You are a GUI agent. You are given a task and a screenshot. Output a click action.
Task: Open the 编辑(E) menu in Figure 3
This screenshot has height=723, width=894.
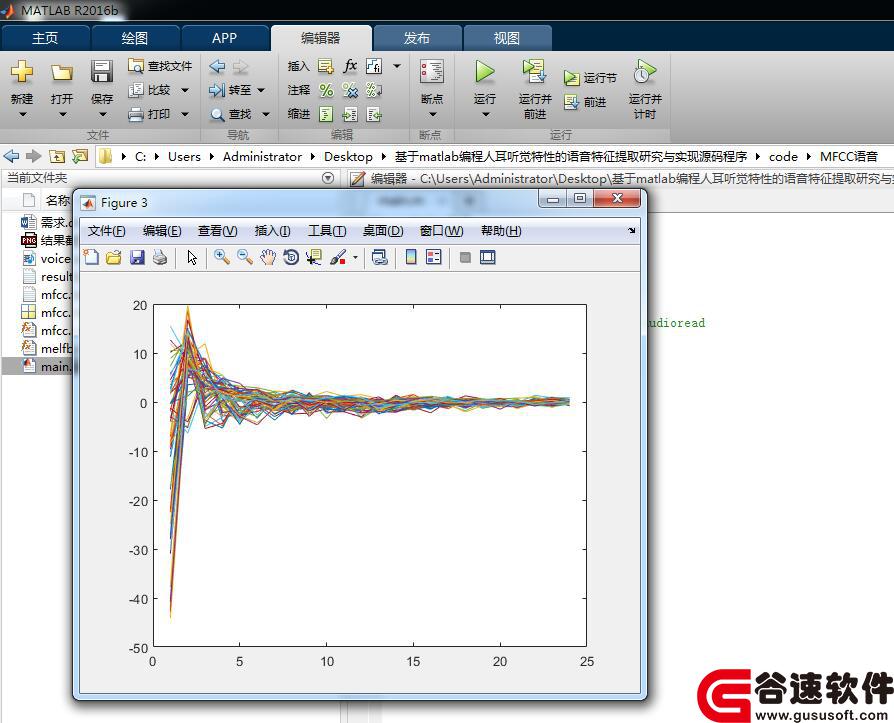(162, 230)
